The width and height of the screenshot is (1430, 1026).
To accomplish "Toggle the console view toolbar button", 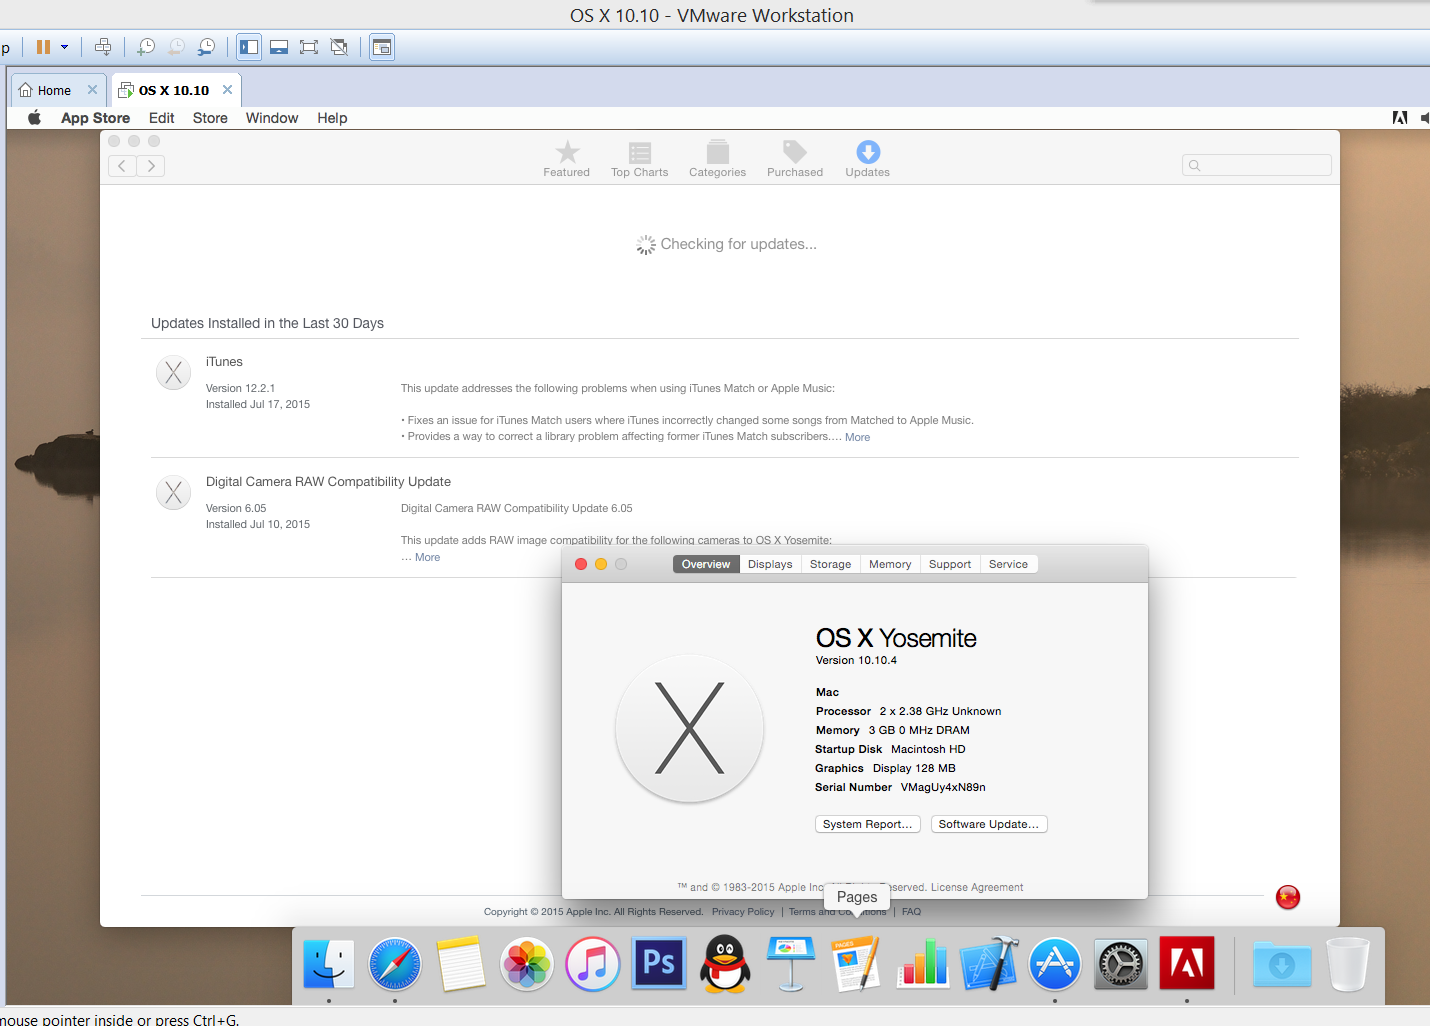I will [x=382, y=47].
